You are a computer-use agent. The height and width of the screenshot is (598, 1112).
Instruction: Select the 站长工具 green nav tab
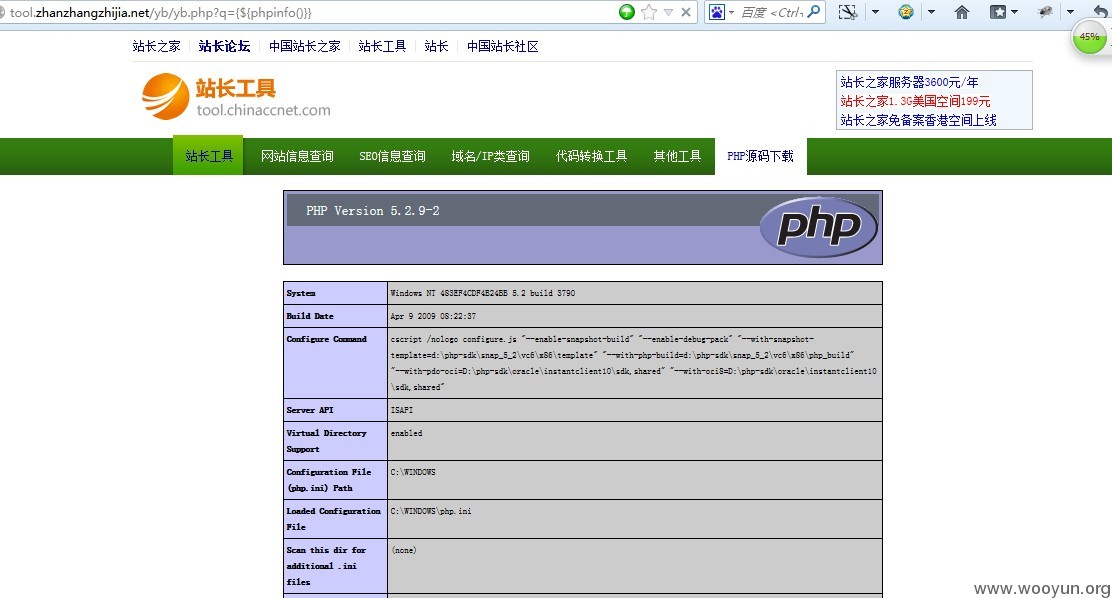pyautogui.click(x=208, y=155)
